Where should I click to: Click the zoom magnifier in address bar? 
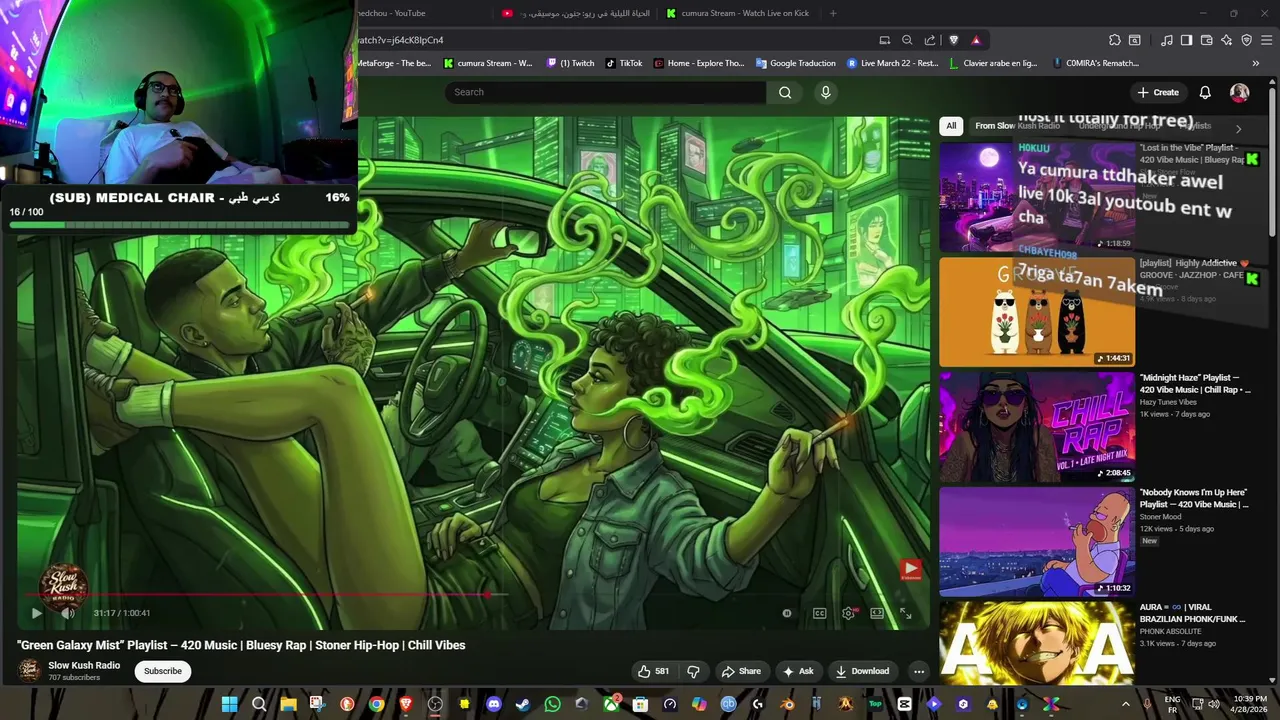[907, 40]
